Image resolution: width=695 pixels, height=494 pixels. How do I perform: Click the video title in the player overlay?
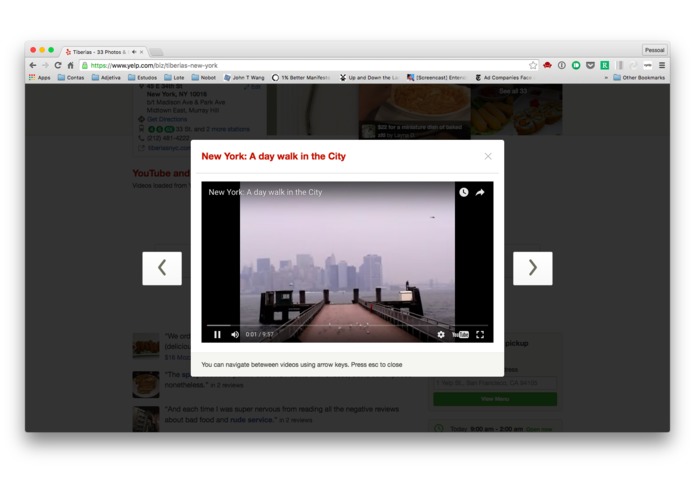click(265, 192)
